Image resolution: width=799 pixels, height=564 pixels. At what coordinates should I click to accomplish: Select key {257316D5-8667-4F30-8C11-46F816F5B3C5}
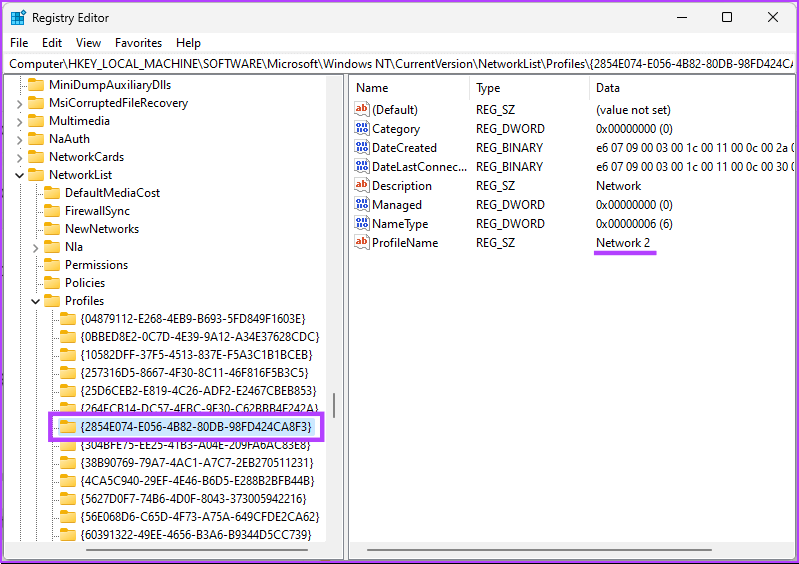[195, 373]
